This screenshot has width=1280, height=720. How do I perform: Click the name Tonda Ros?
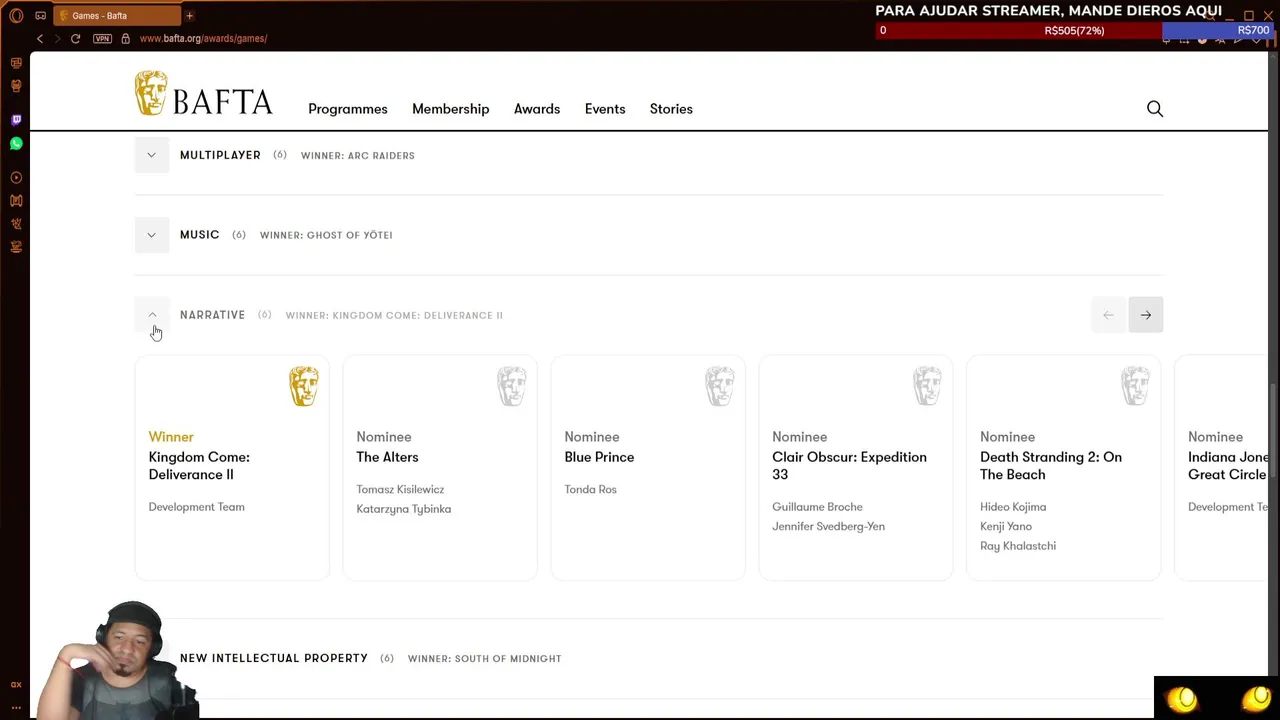(x=590, y=489)
